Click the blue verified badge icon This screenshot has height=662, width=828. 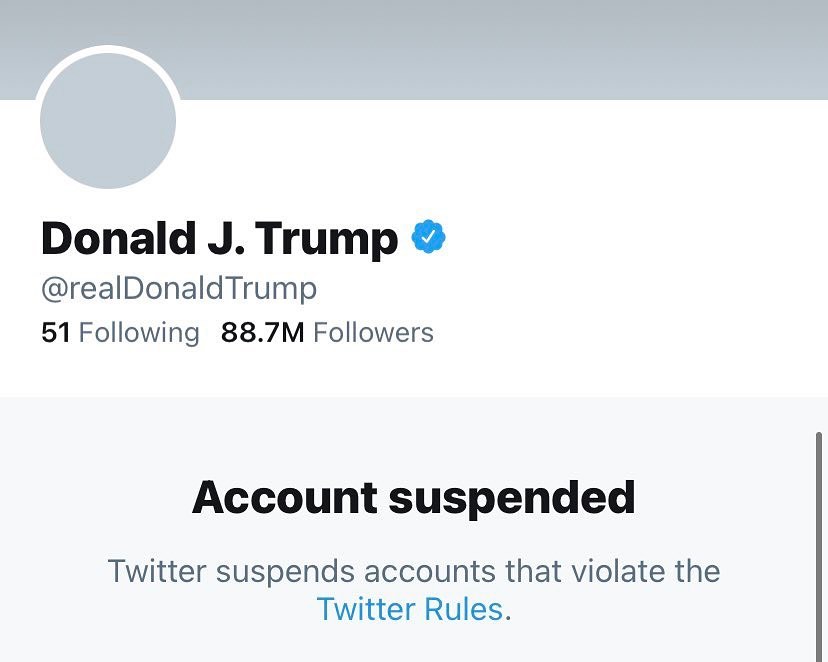pyautogui.click(x=429, y=238)
